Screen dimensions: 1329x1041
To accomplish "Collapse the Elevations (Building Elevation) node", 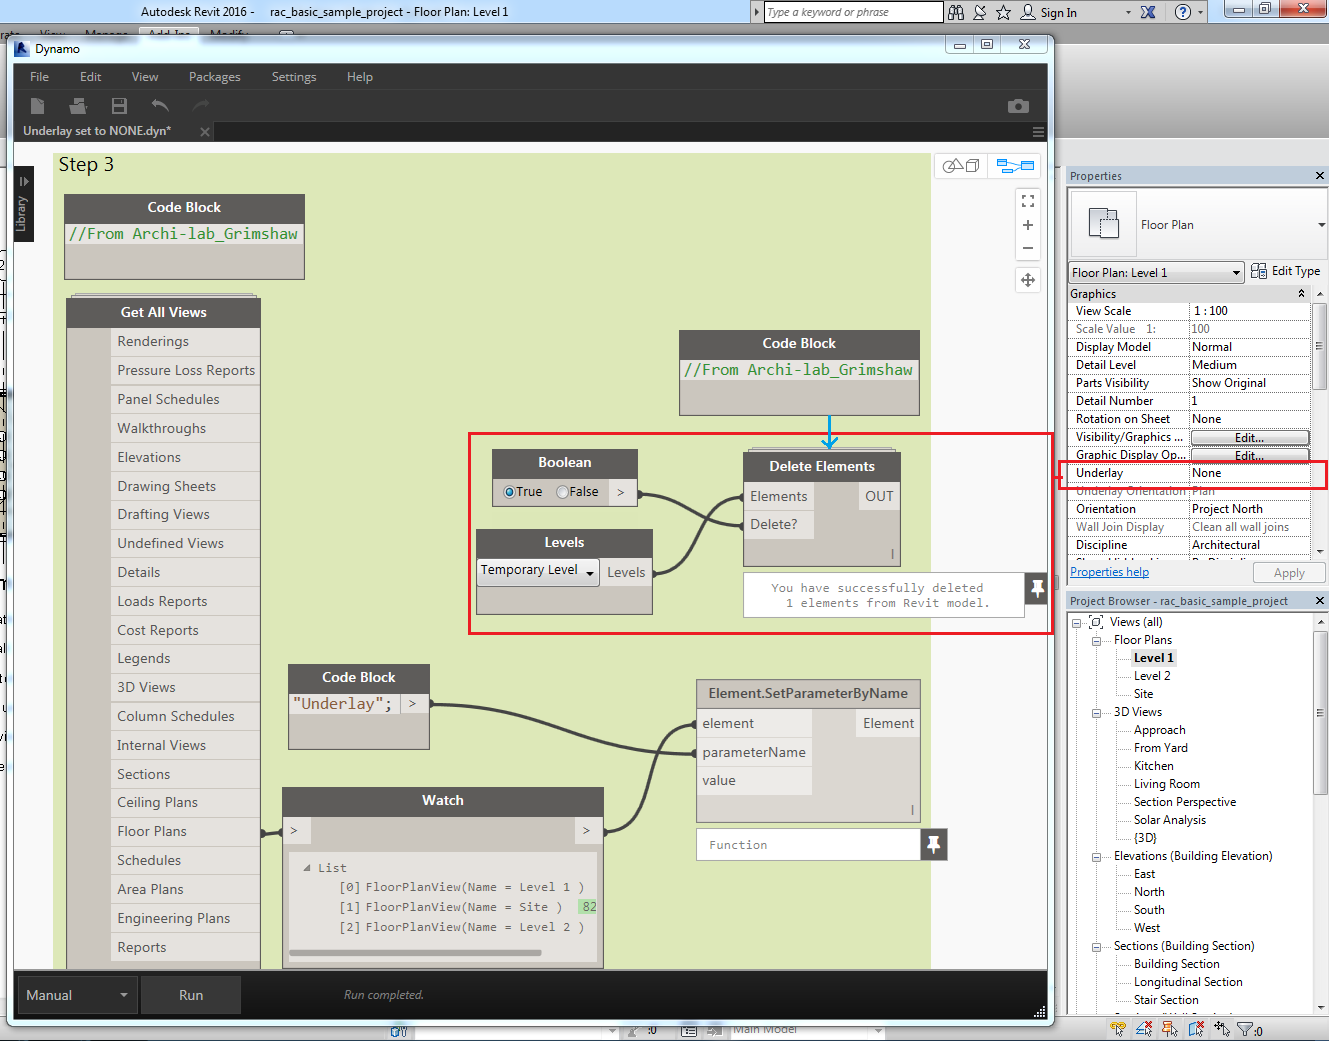I will [x=1096, y=857].
